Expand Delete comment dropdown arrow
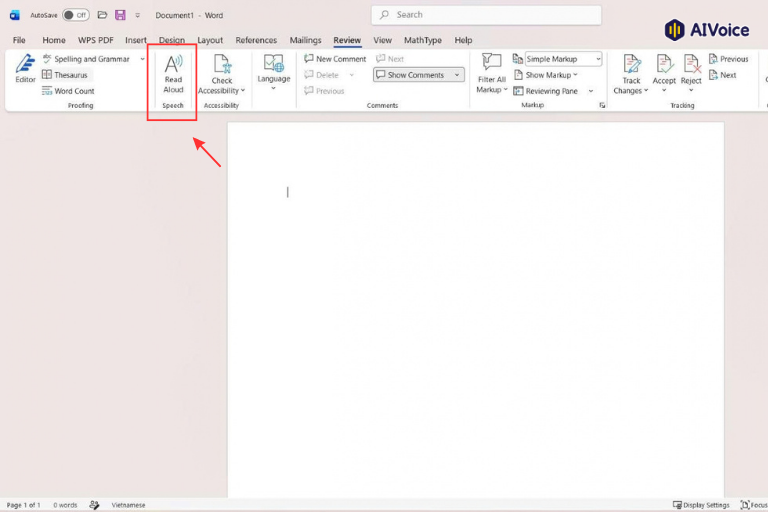This screenshot has width=768, height=512. pos(352,75)
